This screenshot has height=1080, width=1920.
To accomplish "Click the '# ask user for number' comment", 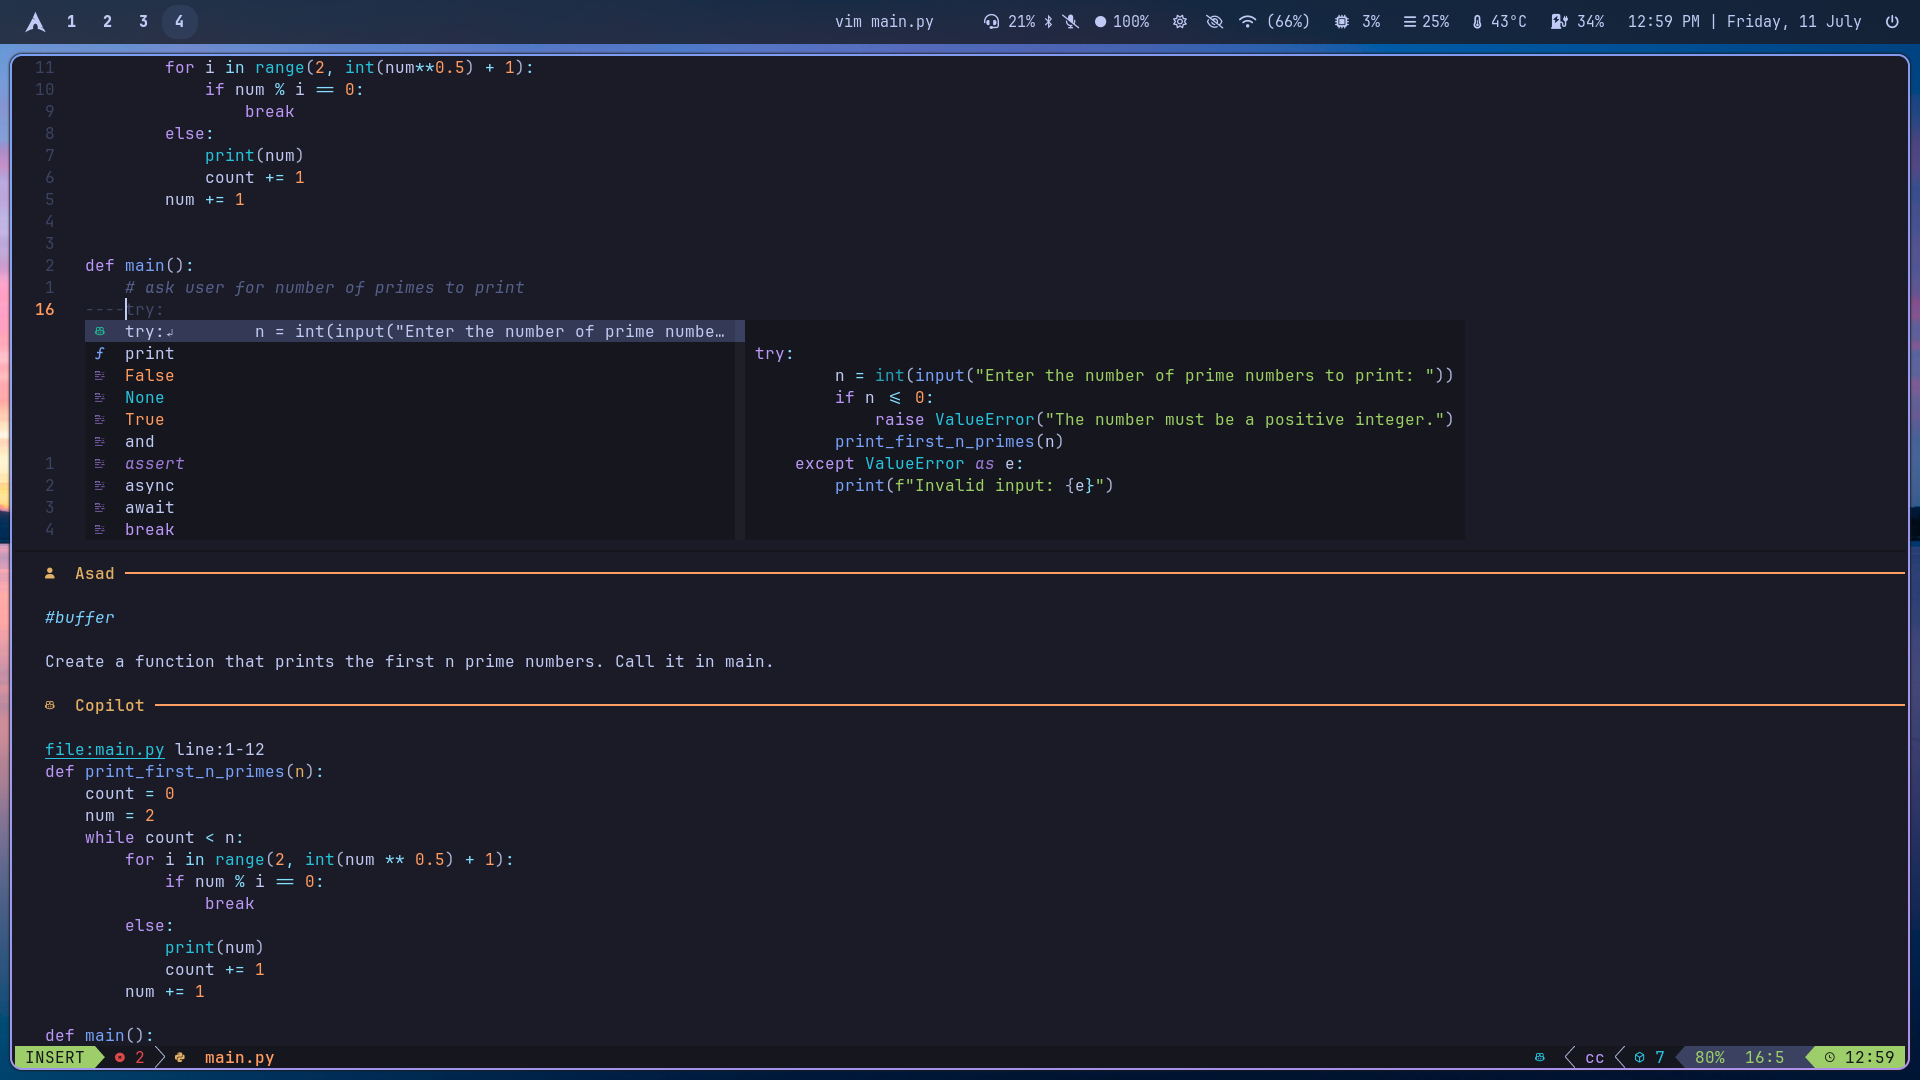I will click(325, 287).
